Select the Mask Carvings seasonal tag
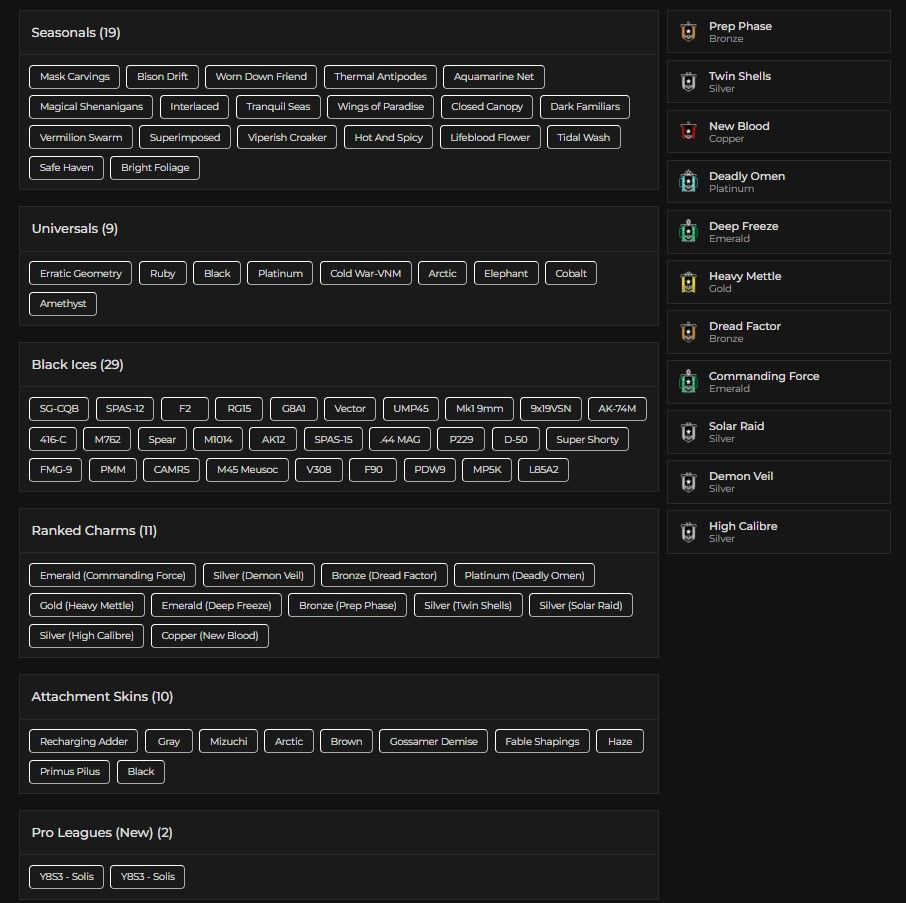Viewport: 906px width, 903px height. pos(75,76)
